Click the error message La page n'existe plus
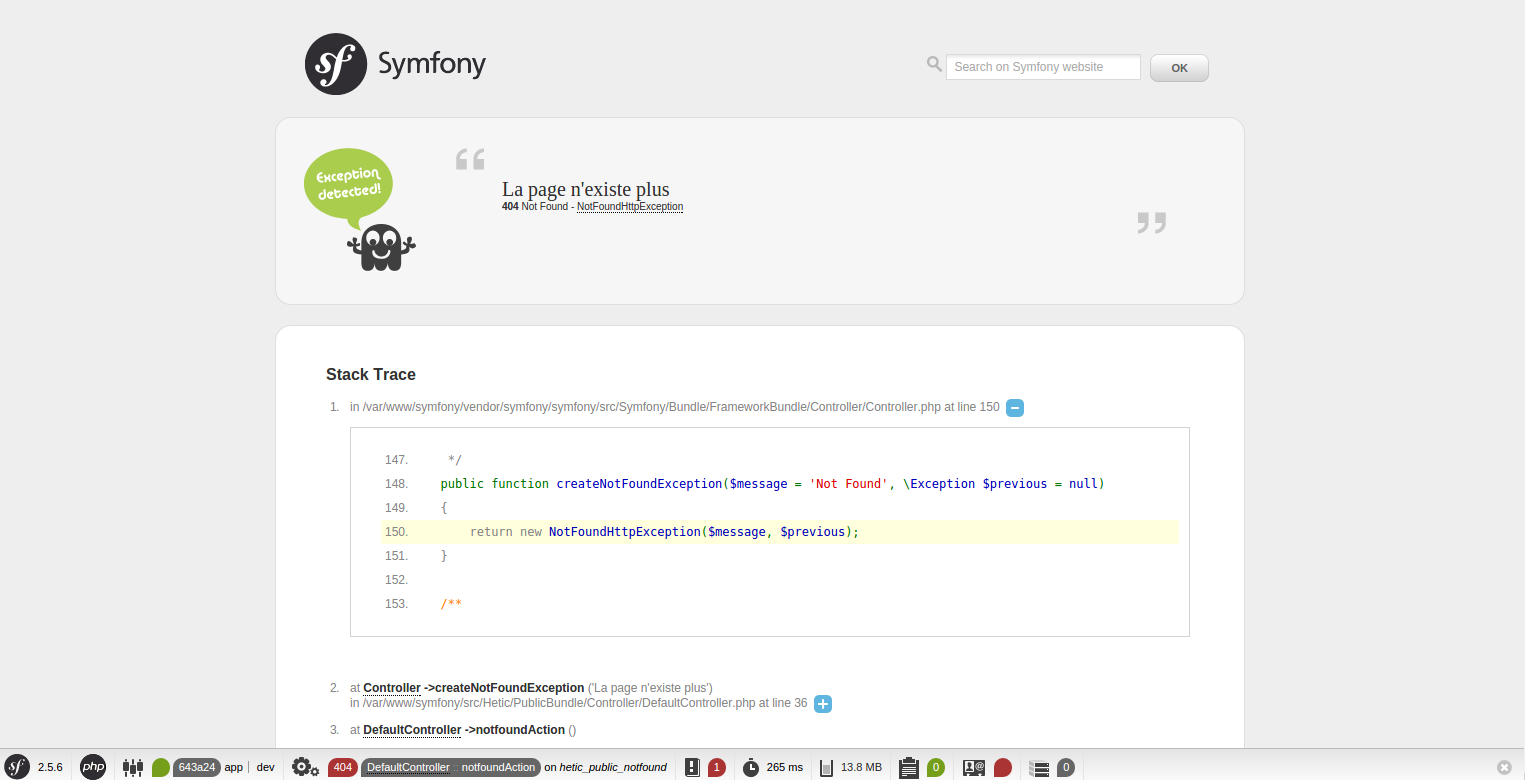This screenshot has width=1525, height=780. point(586,189)
